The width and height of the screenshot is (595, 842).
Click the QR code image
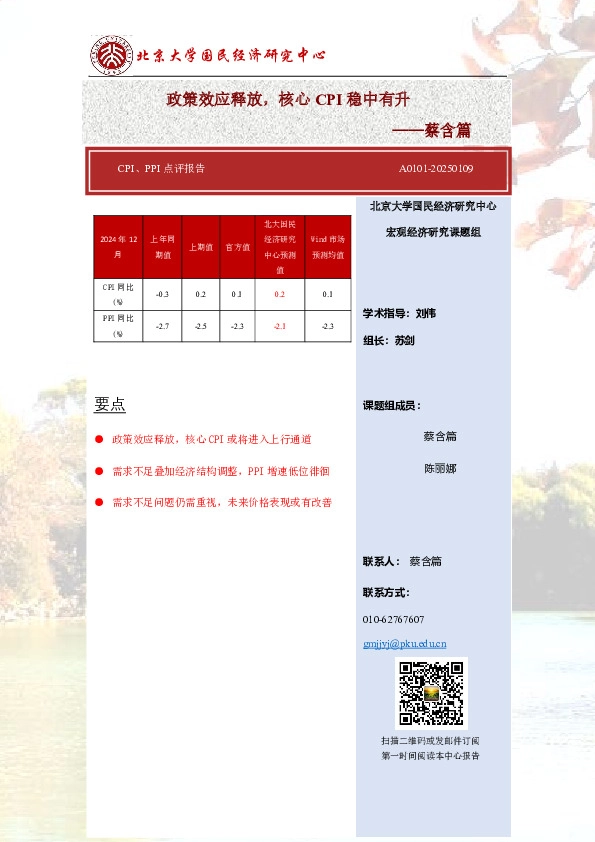[431, 693]
